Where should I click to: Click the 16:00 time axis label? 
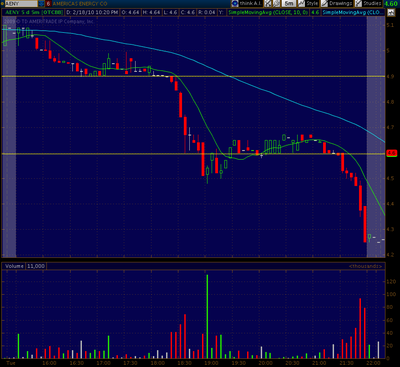click(49, 363)
